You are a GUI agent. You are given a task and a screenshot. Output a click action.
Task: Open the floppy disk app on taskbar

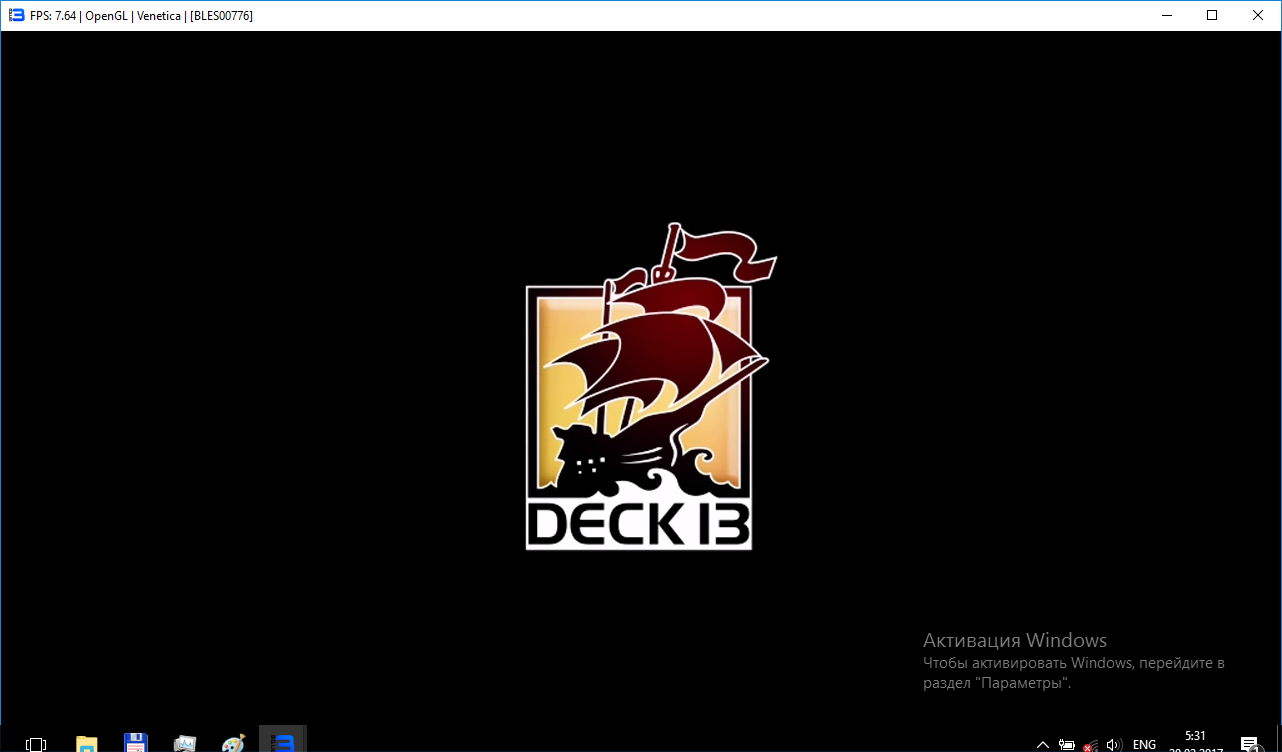136,744
